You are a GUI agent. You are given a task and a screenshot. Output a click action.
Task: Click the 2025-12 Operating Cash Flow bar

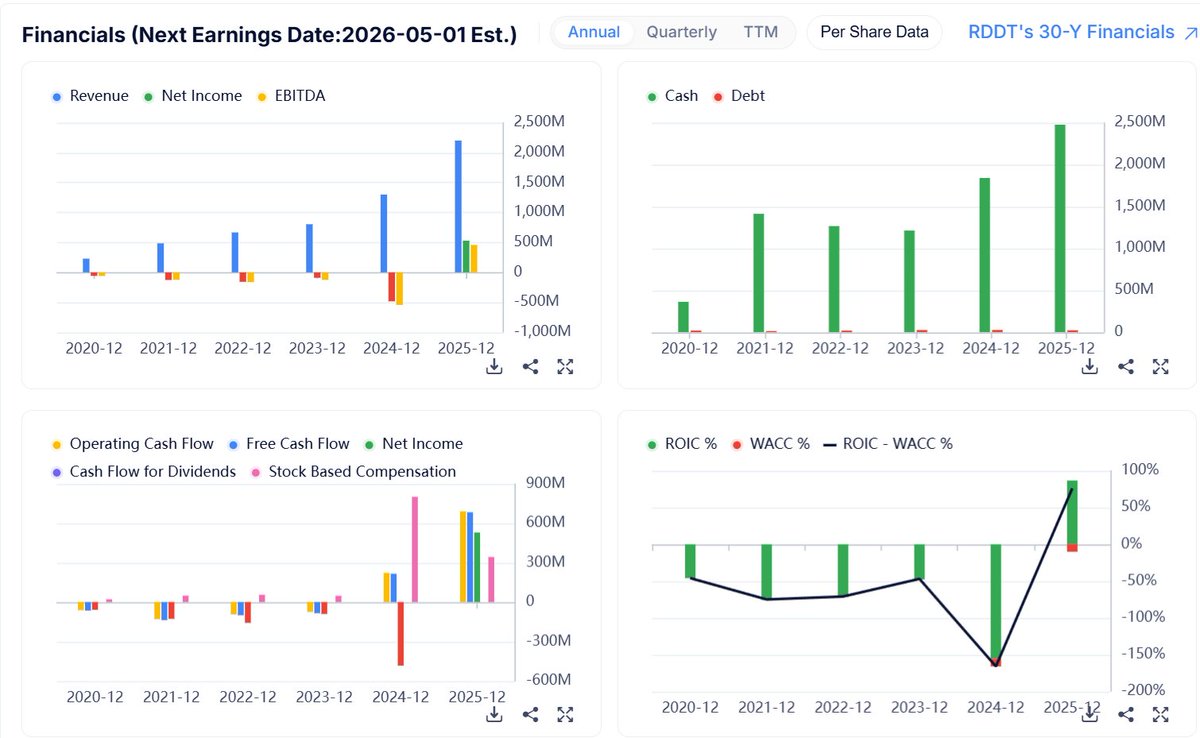(x=463, y=557)
